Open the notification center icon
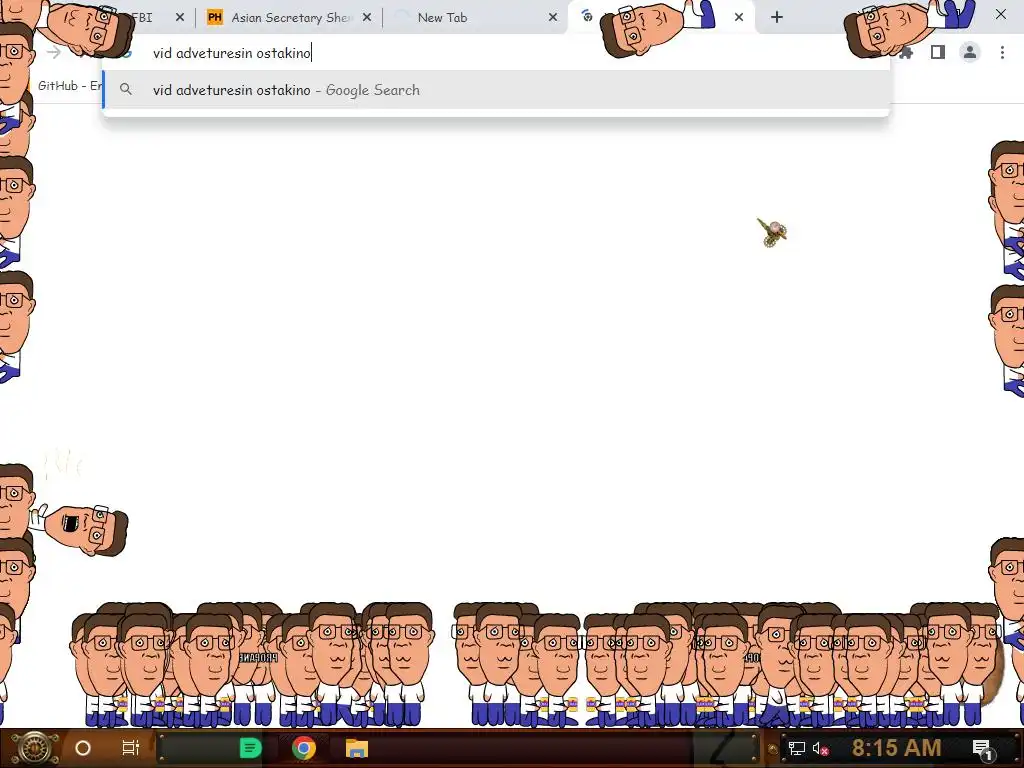Image resolution: width=1024 pixels, height=768 pixels. (983, 748)
